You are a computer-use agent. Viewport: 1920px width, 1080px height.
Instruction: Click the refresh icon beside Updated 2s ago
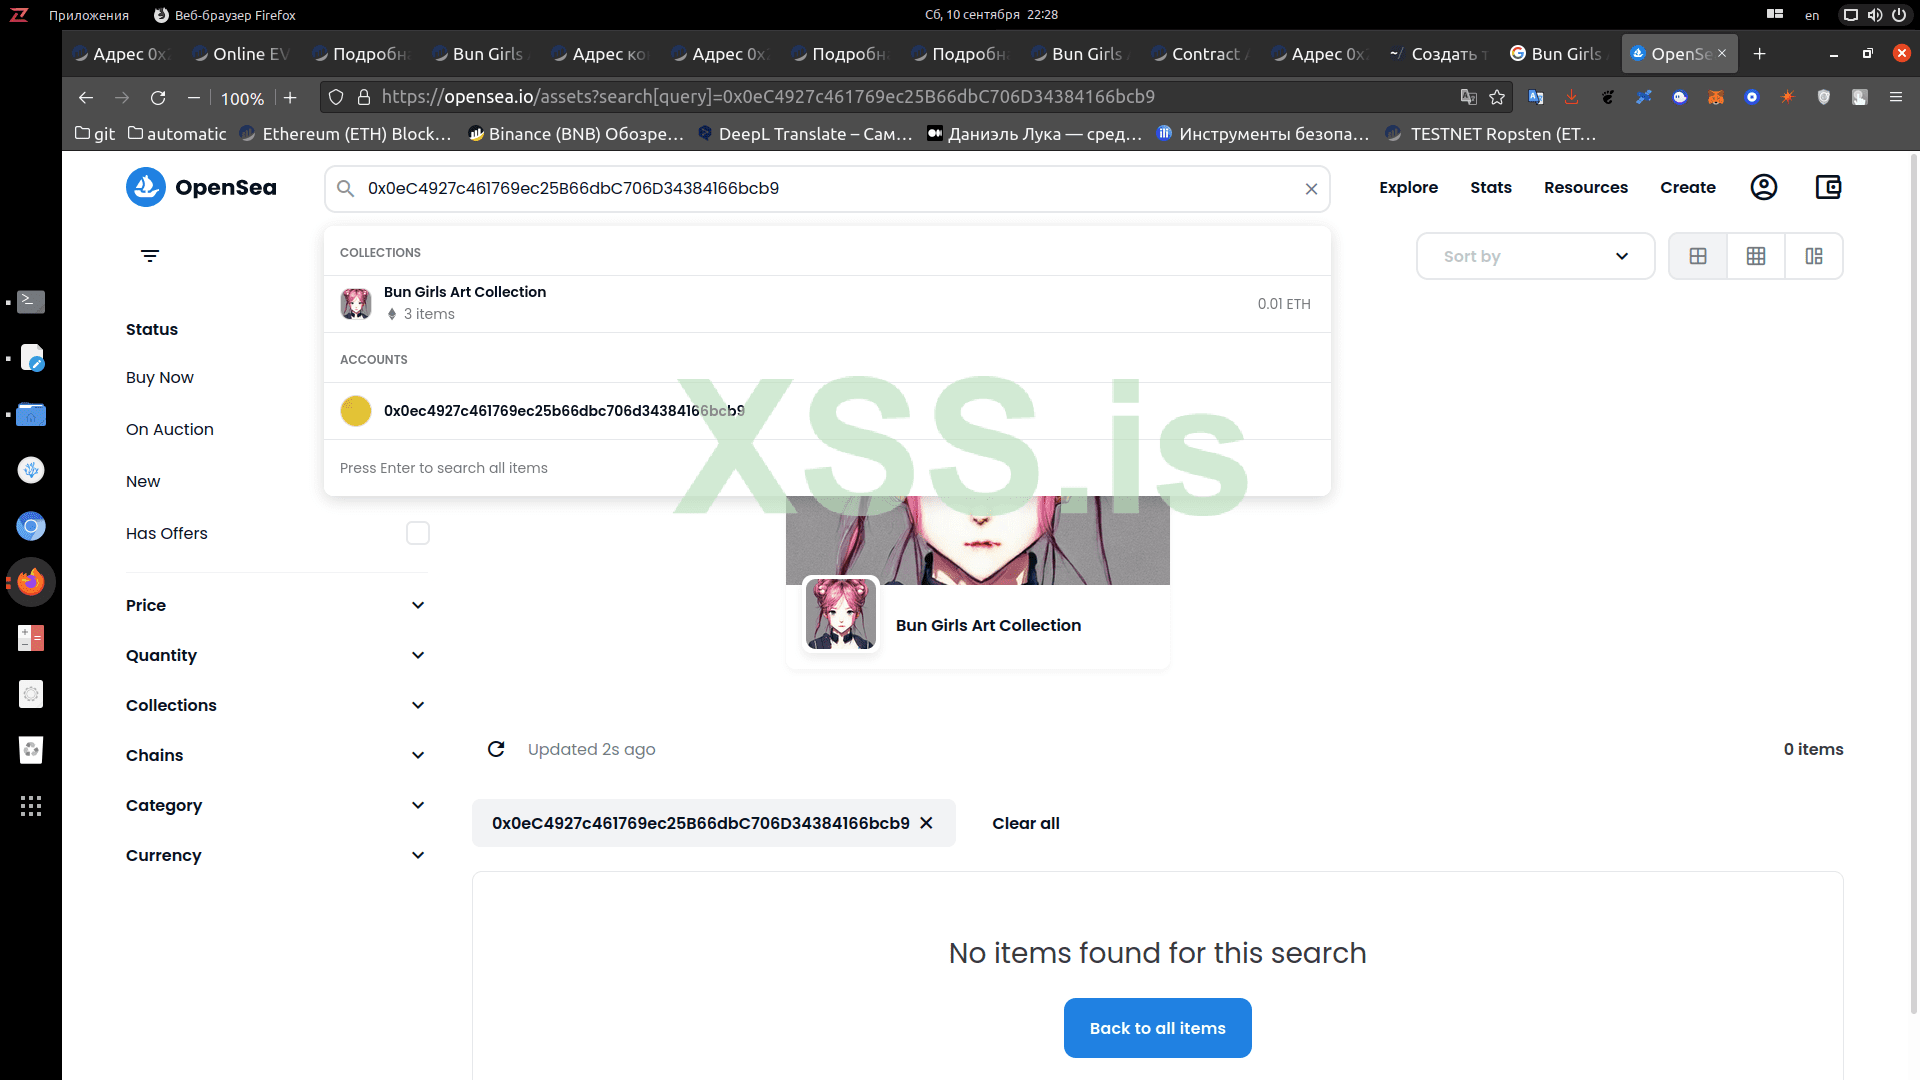(496, 749)
